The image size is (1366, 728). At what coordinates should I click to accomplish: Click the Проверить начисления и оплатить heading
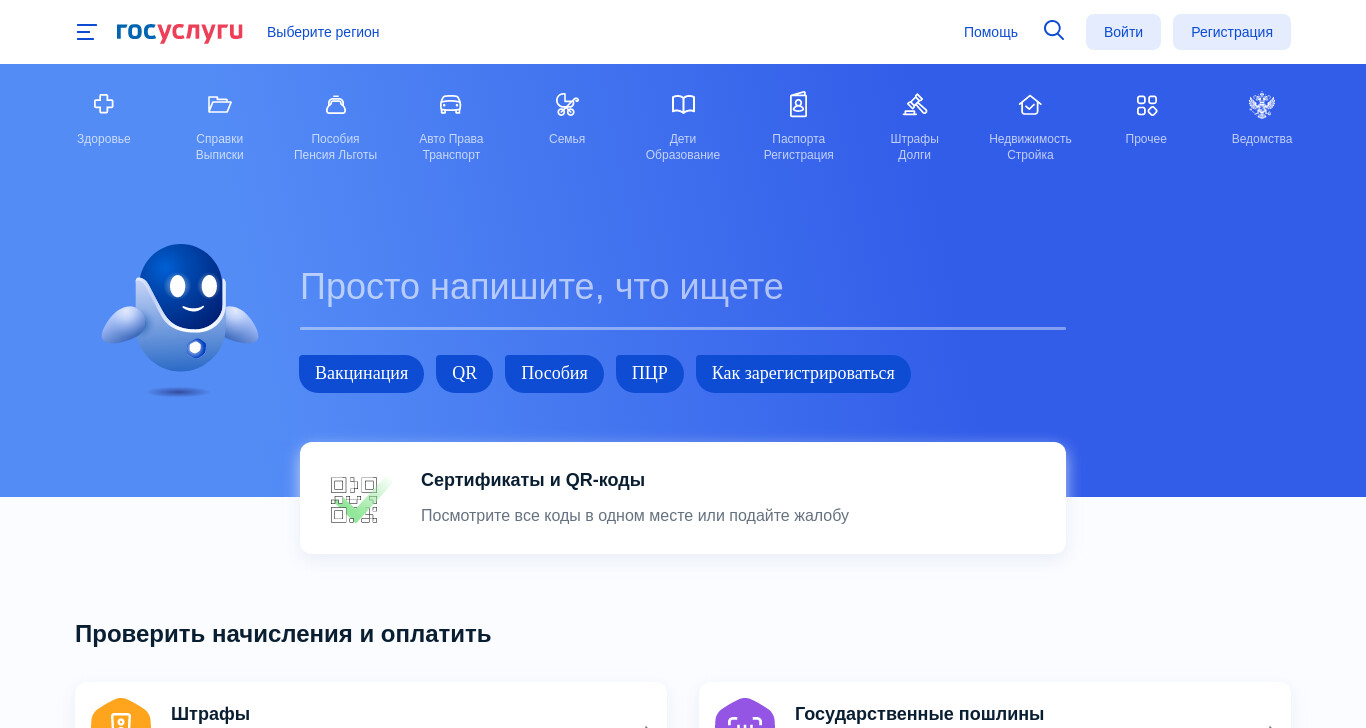coord(283,634)
